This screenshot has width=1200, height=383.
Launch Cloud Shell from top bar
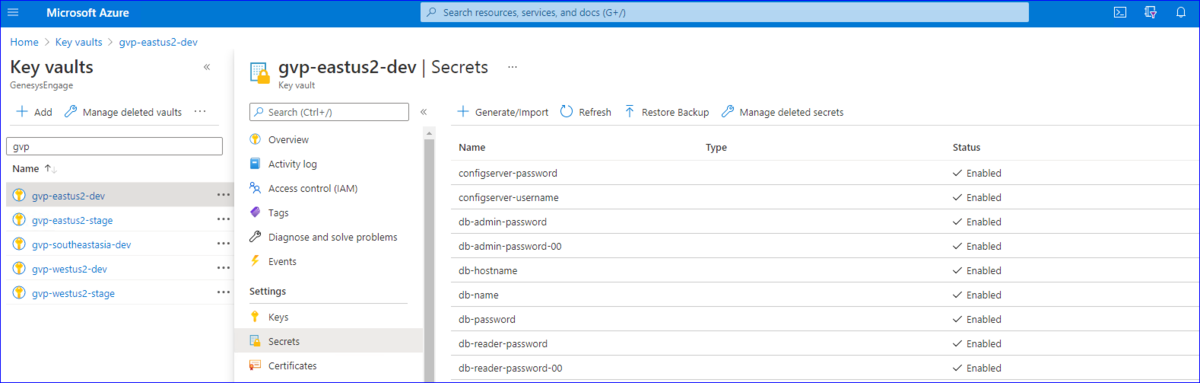pos(1121,12)
